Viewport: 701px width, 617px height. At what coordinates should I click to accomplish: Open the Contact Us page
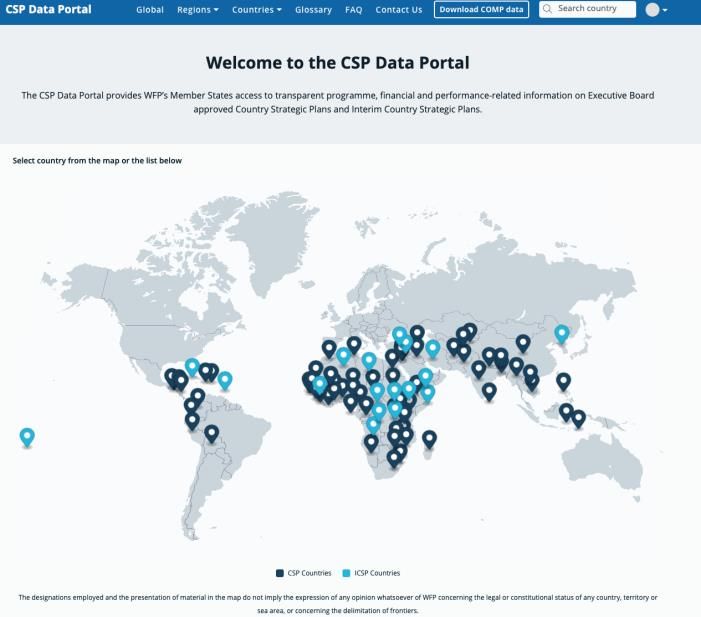coord(399,9)
